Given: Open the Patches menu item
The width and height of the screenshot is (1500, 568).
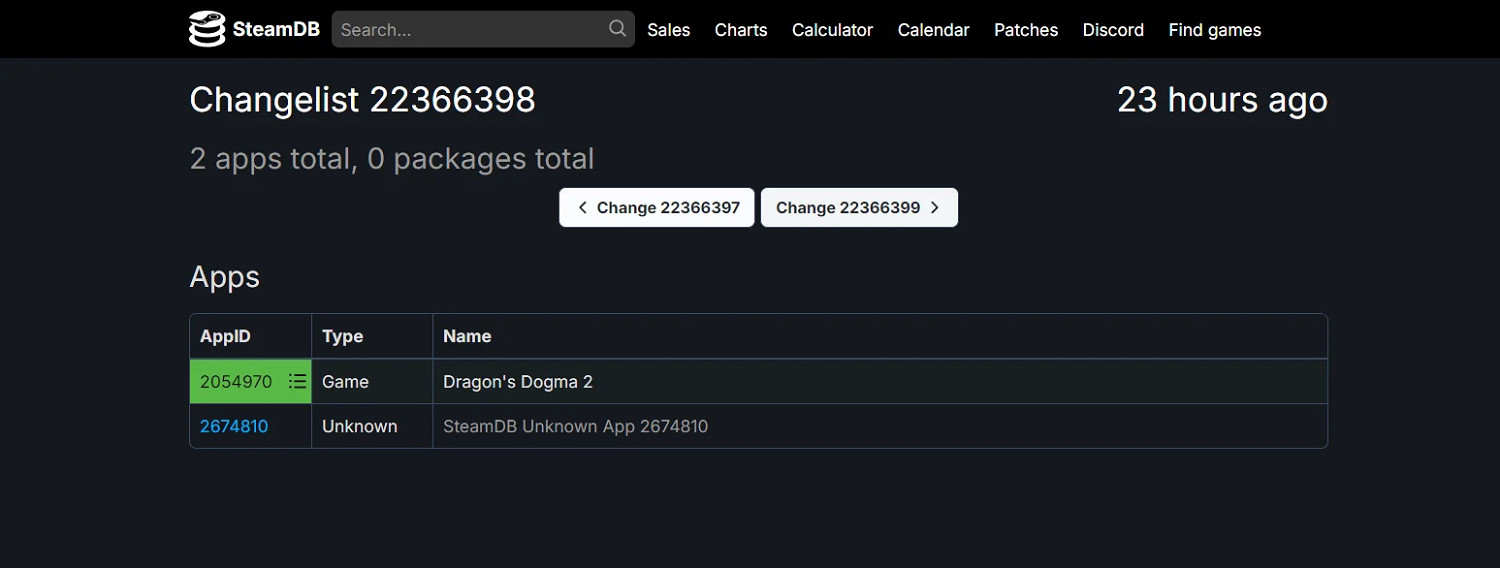Looking at the screenshot, I should (1026, 30).
